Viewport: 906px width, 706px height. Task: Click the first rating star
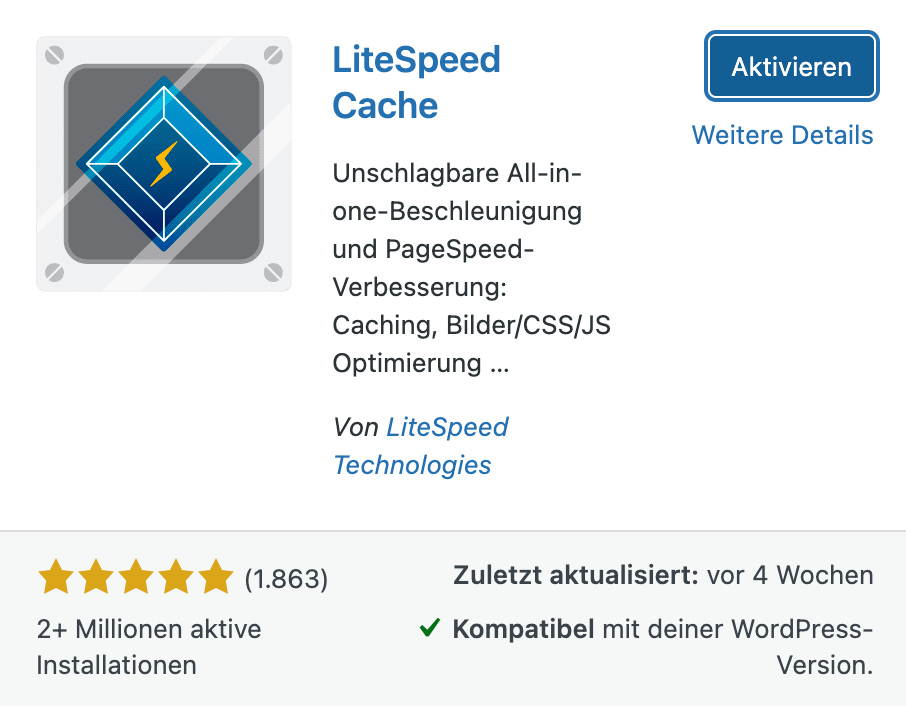tap(56, 577)
